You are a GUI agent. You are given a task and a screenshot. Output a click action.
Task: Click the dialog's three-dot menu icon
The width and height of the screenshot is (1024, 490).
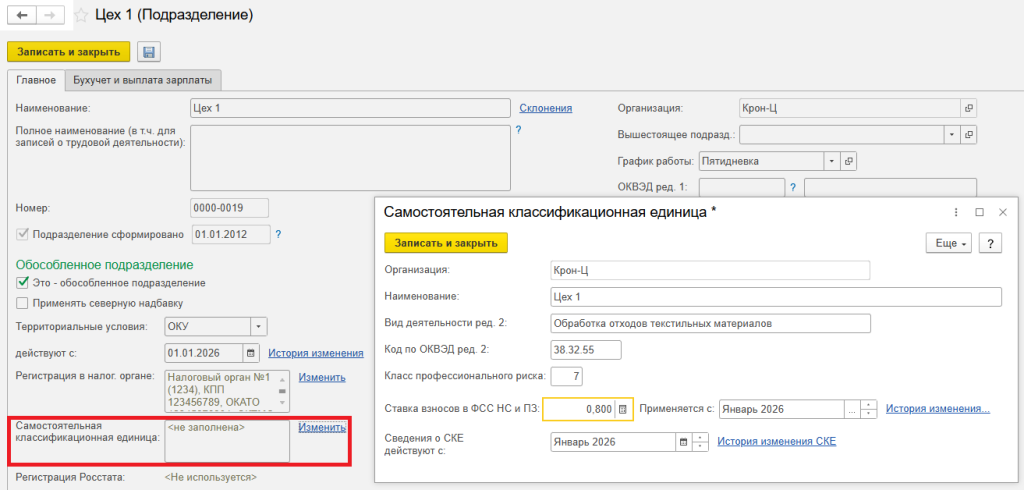click(956, 212)
